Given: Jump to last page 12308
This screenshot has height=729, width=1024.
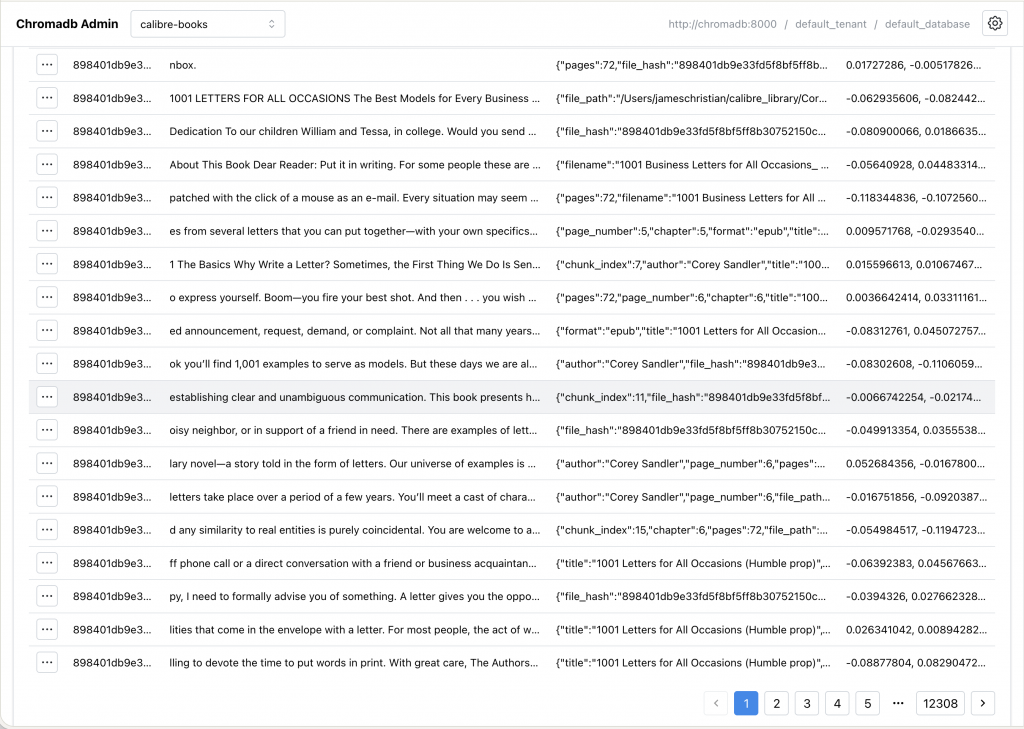Looking at the screenshot, I should coord(940,703).
